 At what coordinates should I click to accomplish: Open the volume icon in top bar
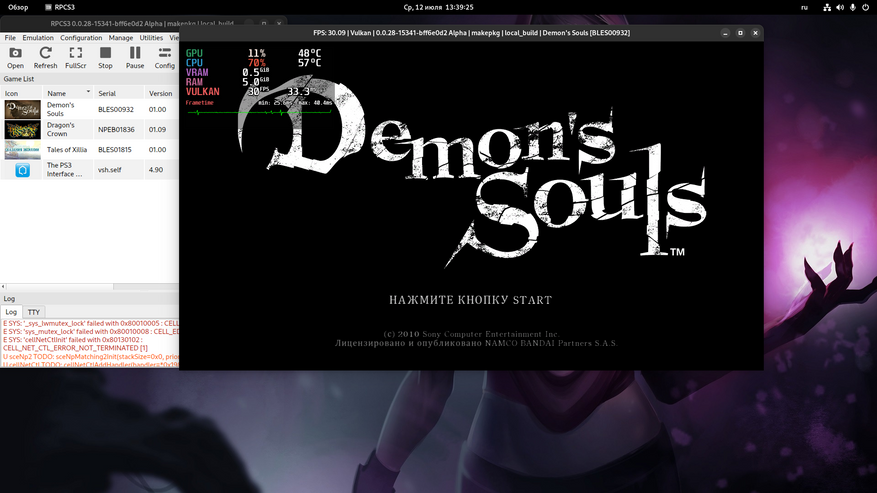pyautogui.click(x=840, y=7)
